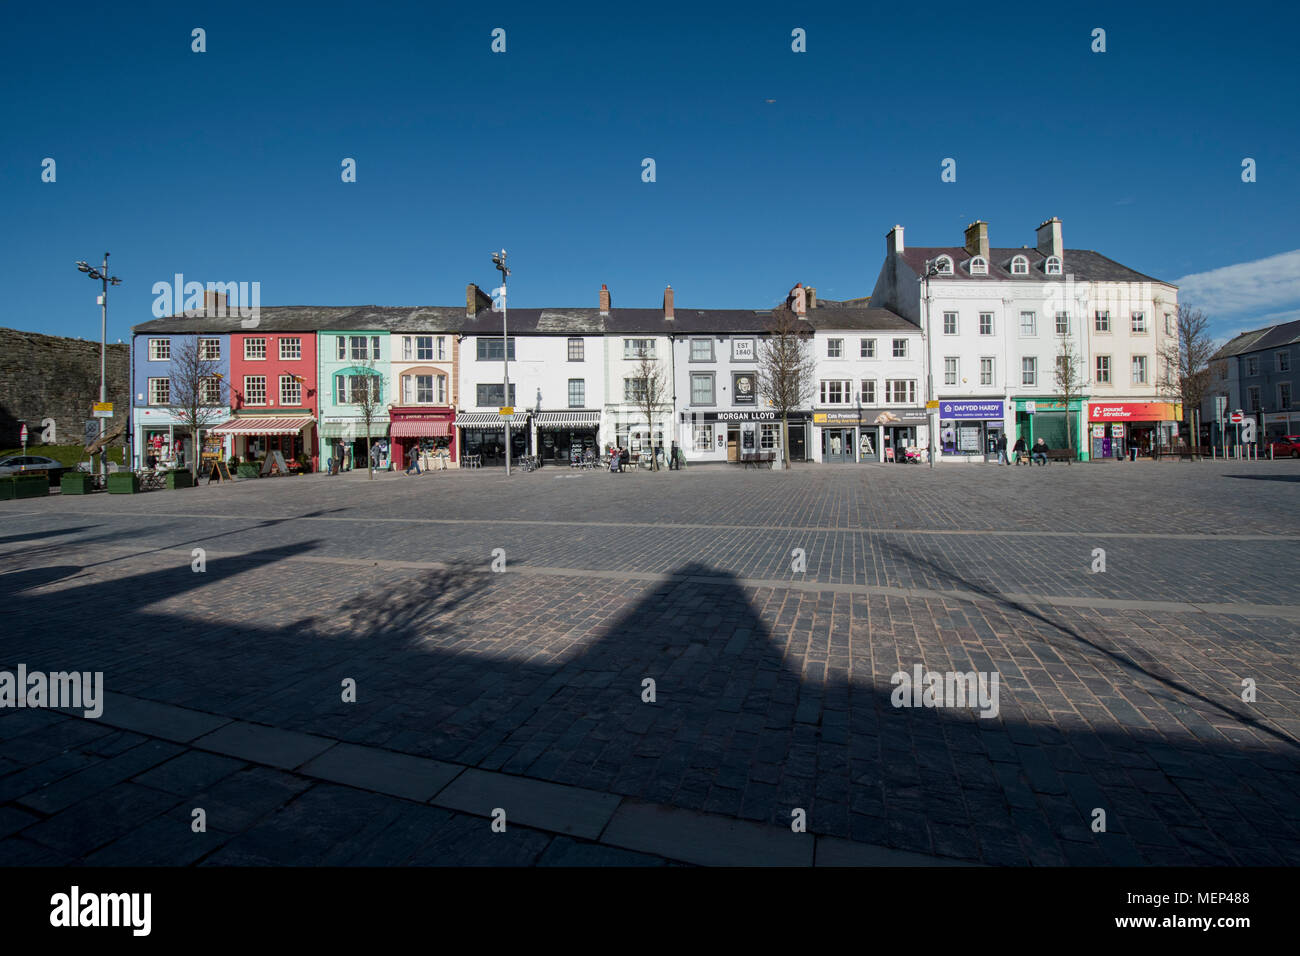The height and width of the screenshot is (956, 1300).
Task: Click the EST 1840 plaque
Action: pos(743,349)
